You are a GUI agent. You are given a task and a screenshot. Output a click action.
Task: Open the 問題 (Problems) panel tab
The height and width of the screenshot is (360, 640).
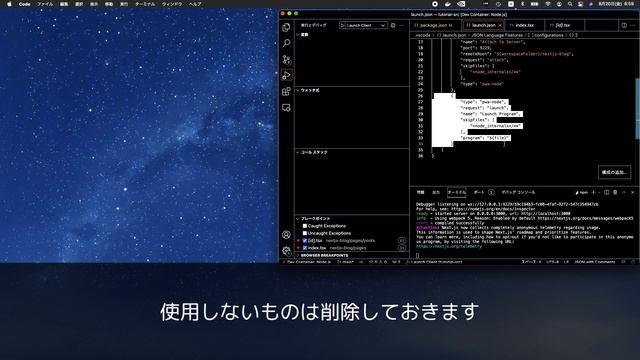pos(420,192)
